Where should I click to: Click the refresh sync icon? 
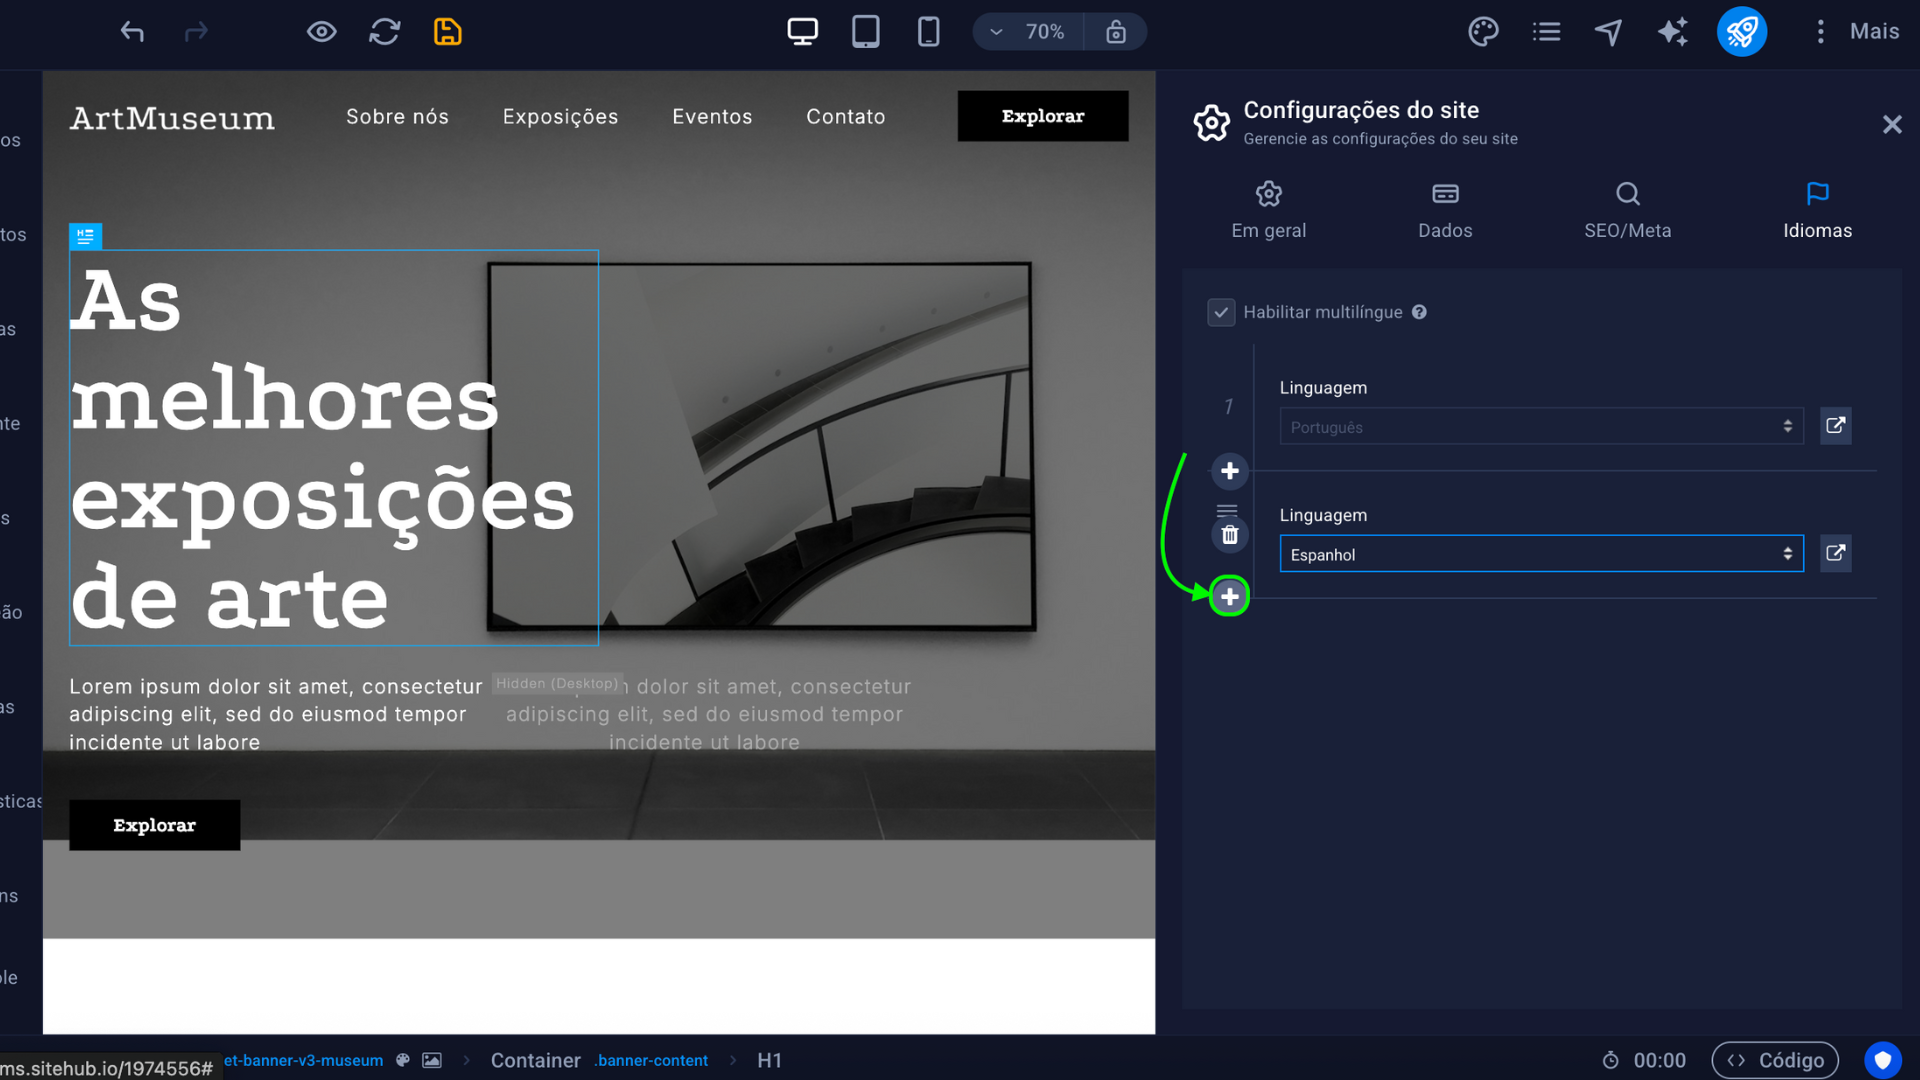pos(384,32)
